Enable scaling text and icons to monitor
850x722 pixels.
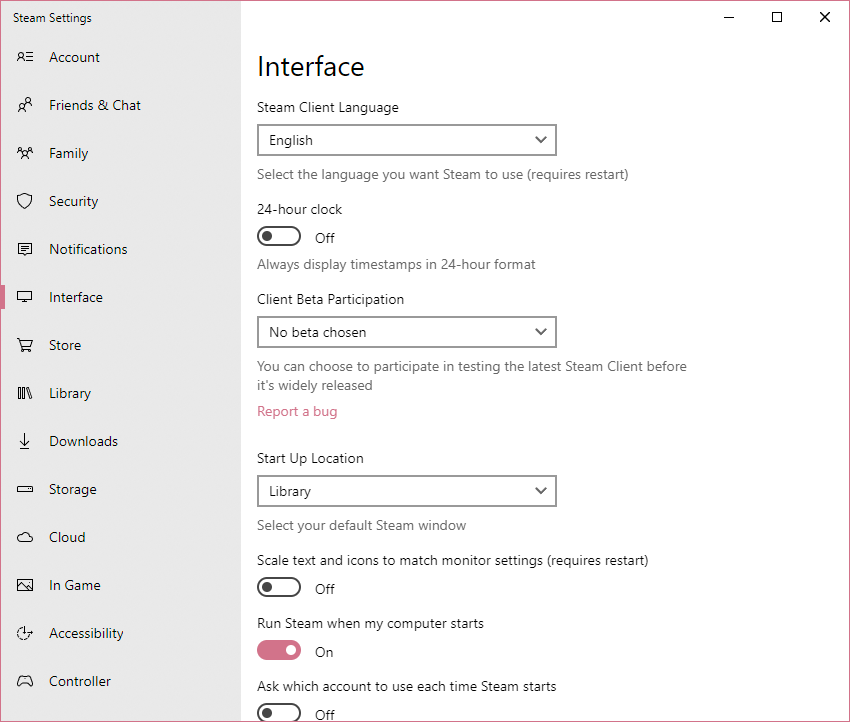(279, 587)
